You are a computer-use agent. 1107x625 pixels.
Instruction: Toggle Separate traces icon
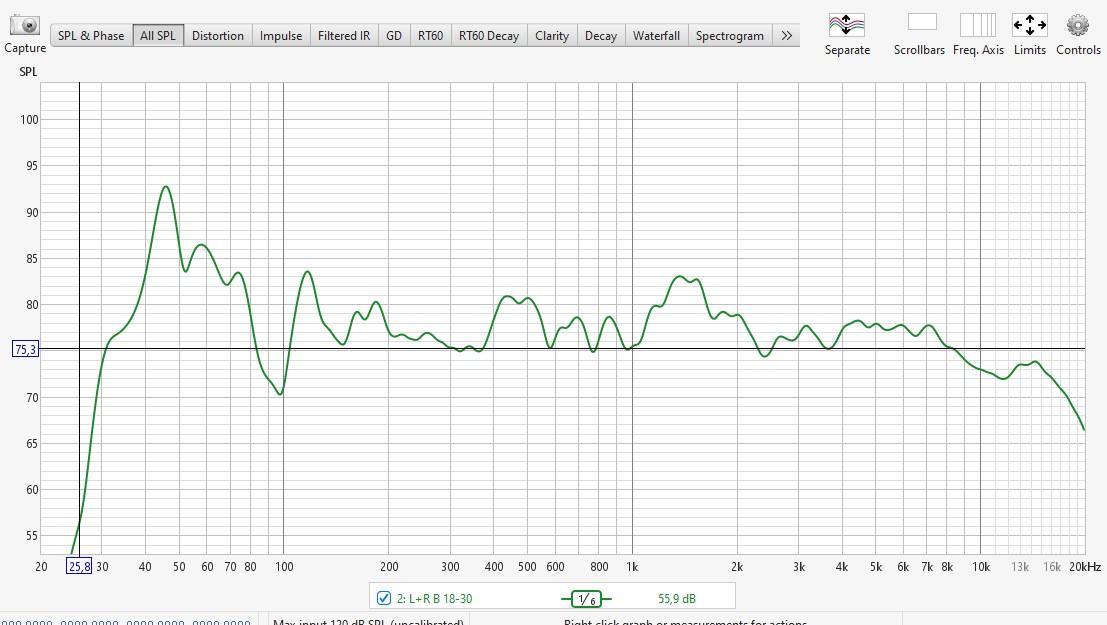pyautogui.click(x=847, y=25)
